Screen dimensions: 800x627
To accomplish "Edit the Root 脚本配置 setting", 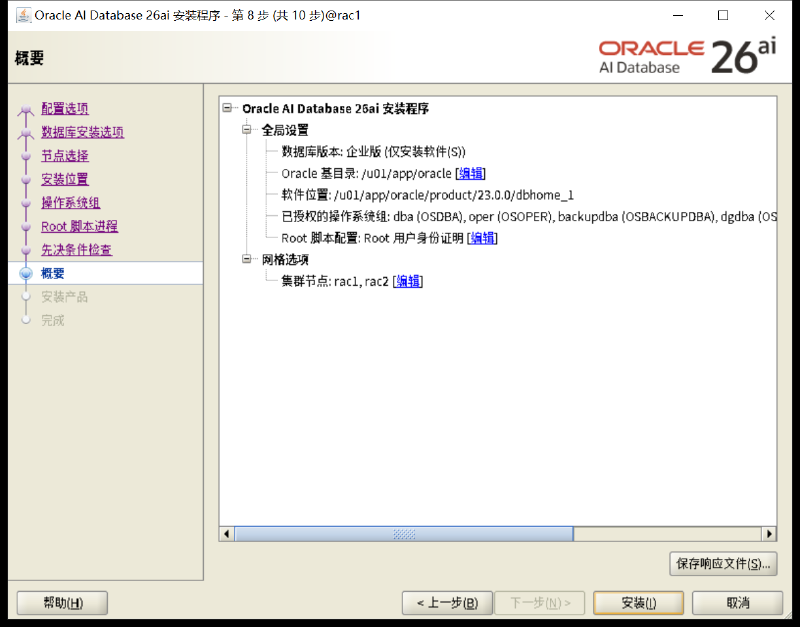I will 482,238.
